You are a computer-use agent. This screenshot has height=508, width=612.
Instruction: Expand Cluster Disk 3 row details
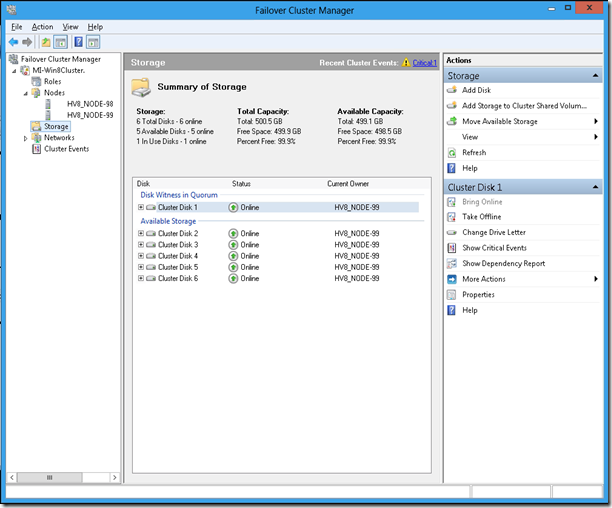[141, 245]
